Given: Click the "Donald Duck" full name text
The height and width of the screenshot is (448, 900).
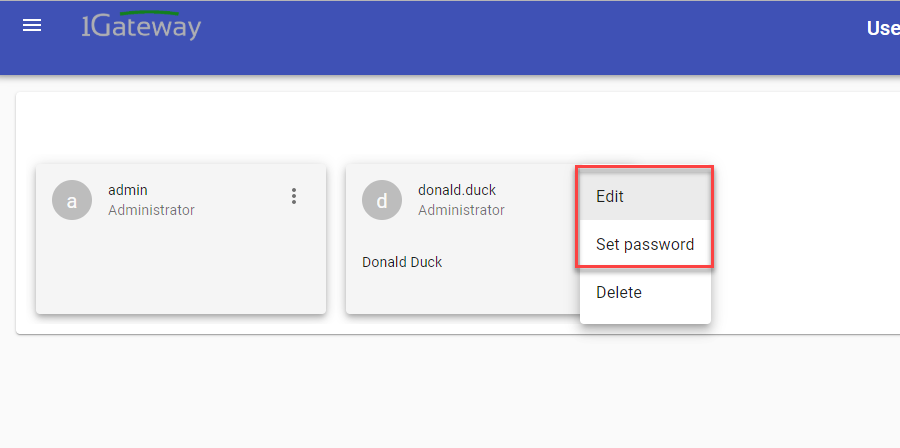Looking at the screenshot, I should pyautogui.click(x=402, y=262).
